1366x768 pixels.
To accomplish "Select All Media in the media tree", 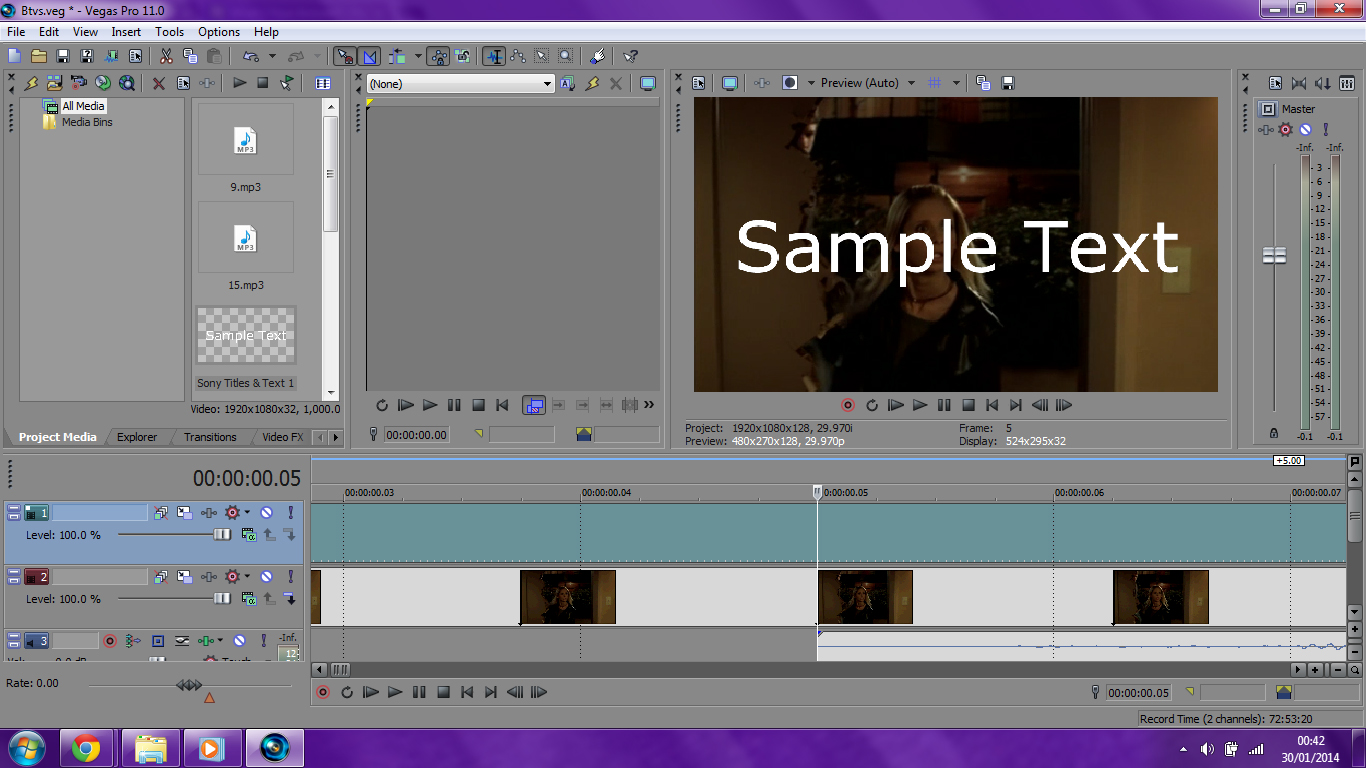I will (x=83, y=106).
